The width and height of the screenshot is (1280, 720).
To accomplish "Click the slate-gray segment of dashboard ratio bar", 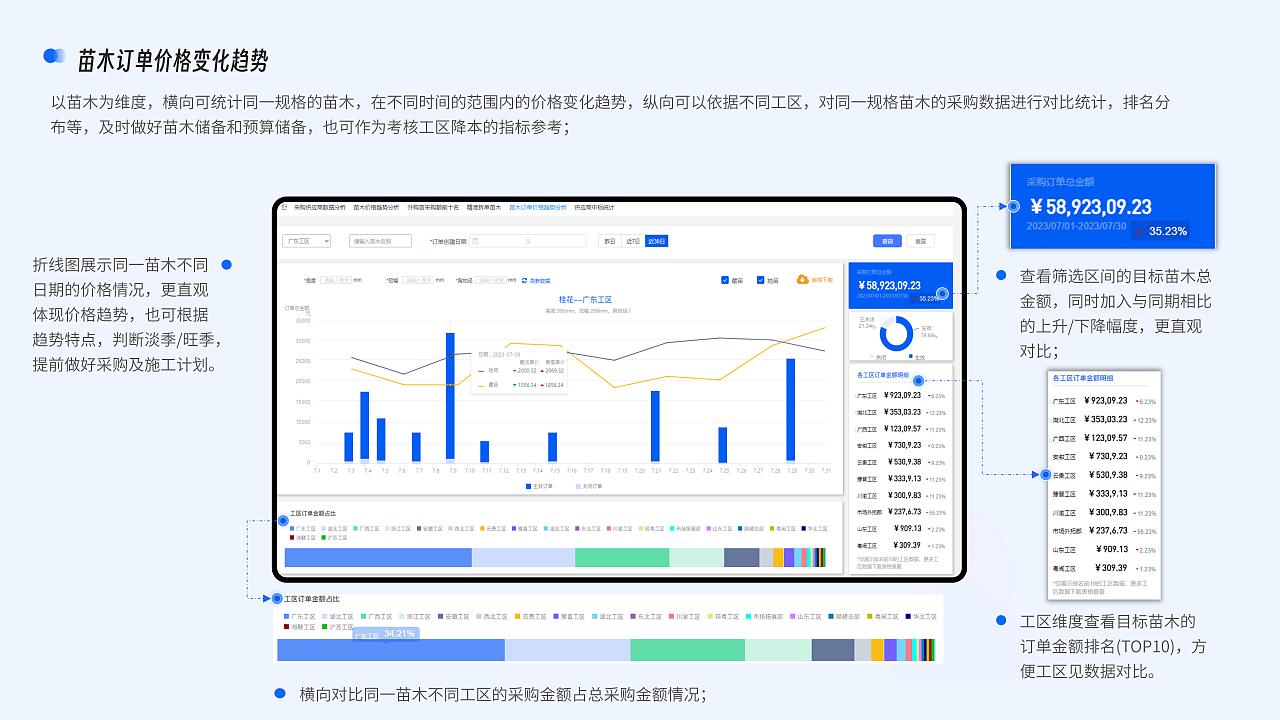I will 742,557.
